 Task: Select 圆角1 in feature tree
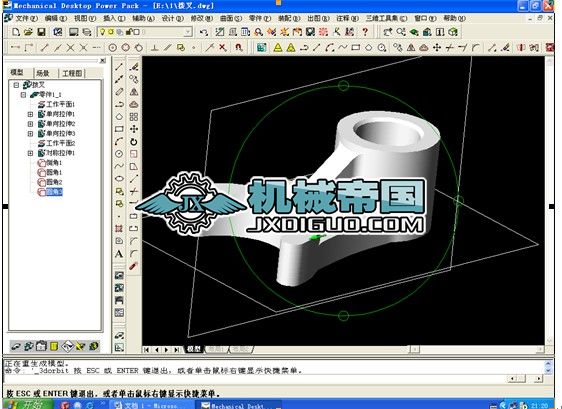pyautogui.click(x=50, y=172)
